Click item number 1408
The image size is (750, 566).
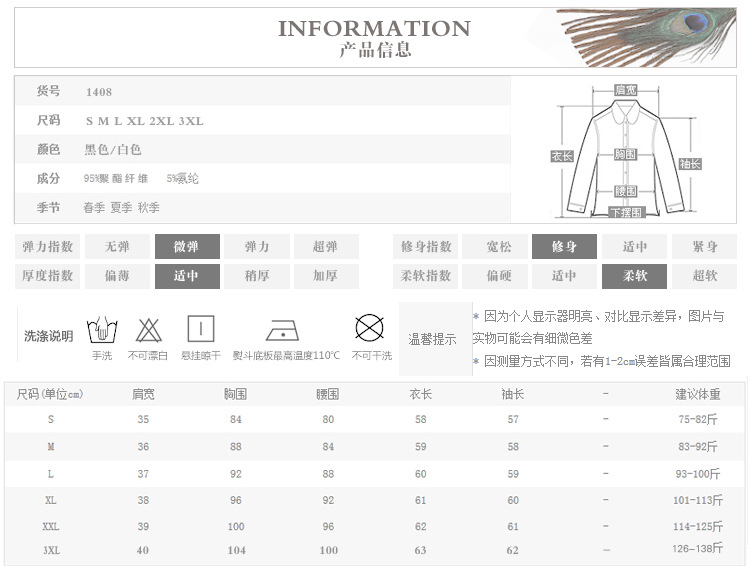[x=99, y=92]
